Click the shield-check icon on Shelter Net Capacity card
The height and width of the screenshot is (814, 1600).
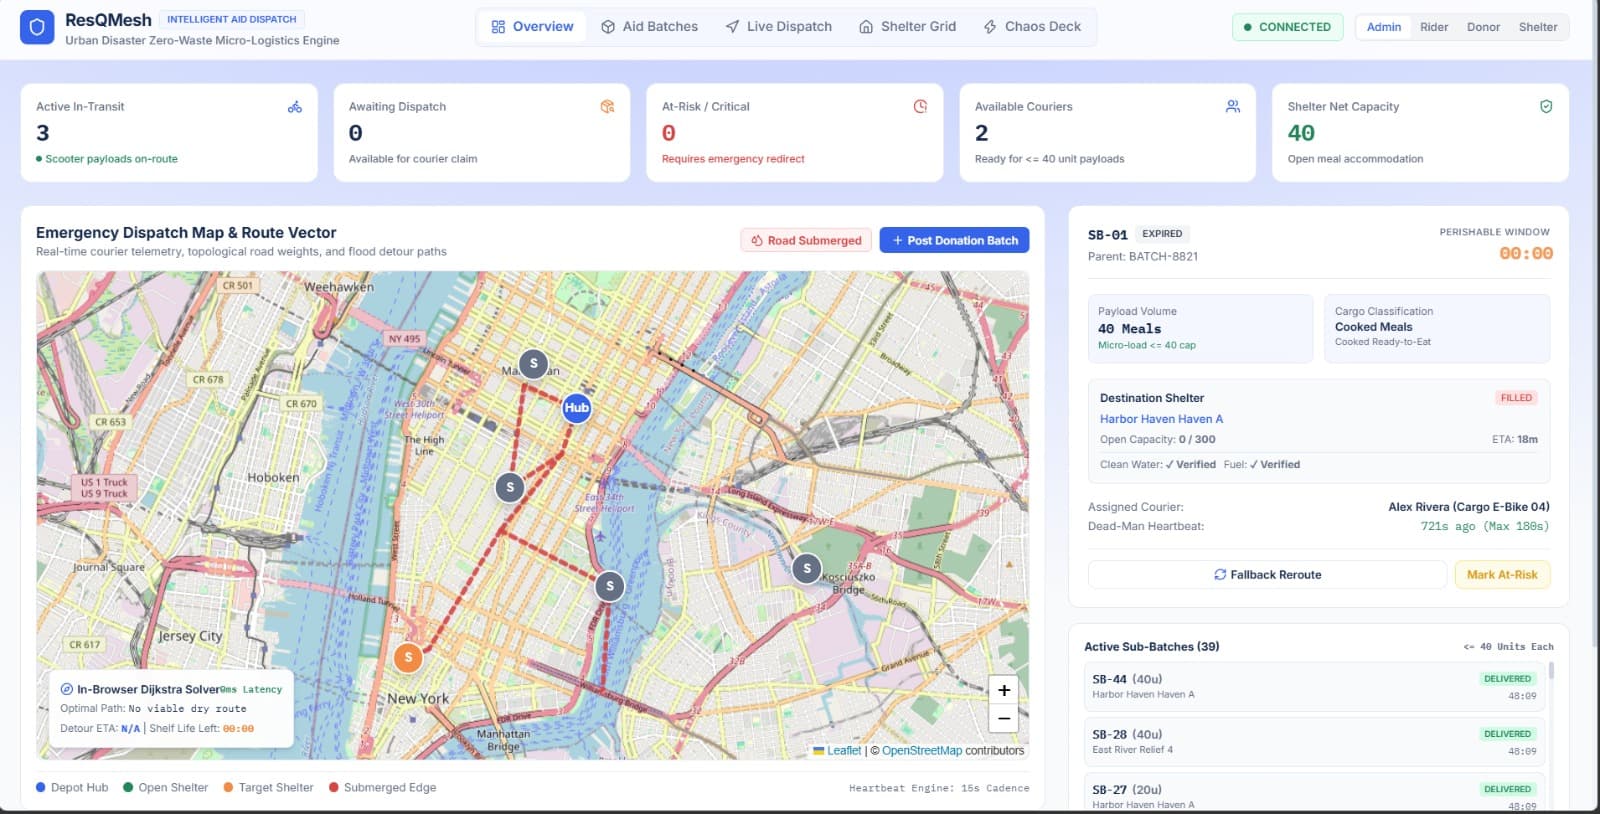[1546, 107]
